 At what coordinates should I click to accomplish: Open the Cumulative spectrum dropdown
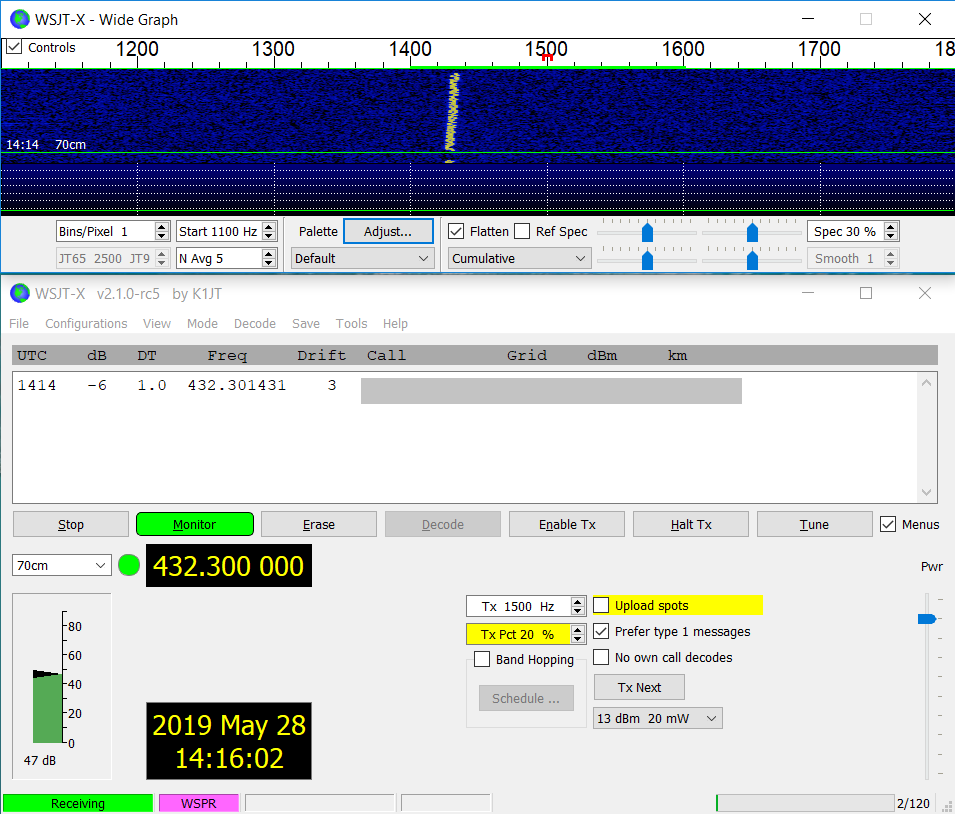(520, 258)
